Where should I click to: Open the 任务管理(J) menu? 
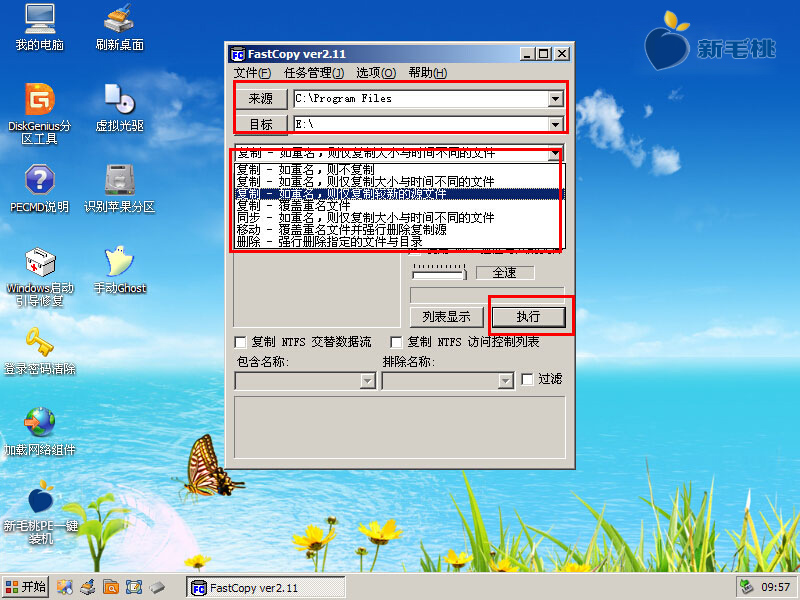314,73
